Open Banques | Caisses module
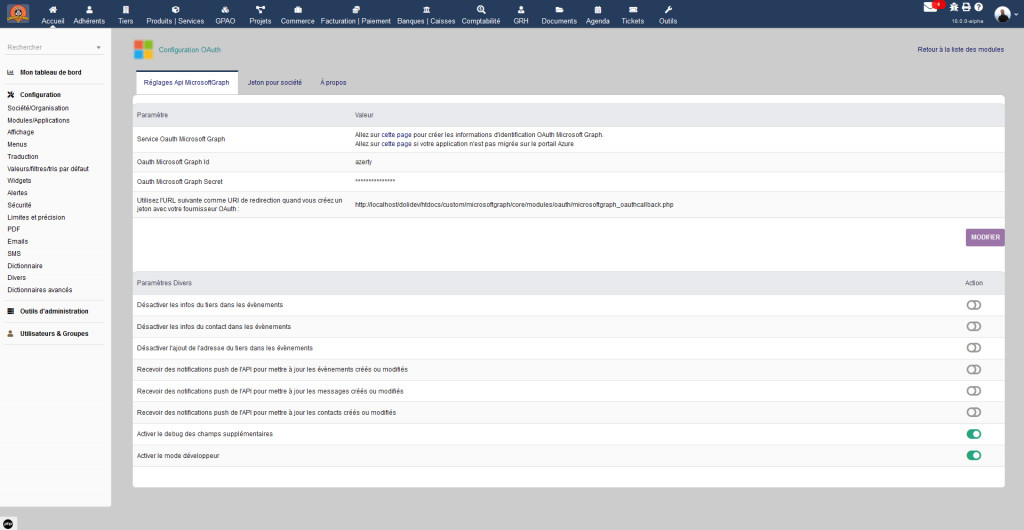Screen dimensions: 1024x530 pos(426,14)
